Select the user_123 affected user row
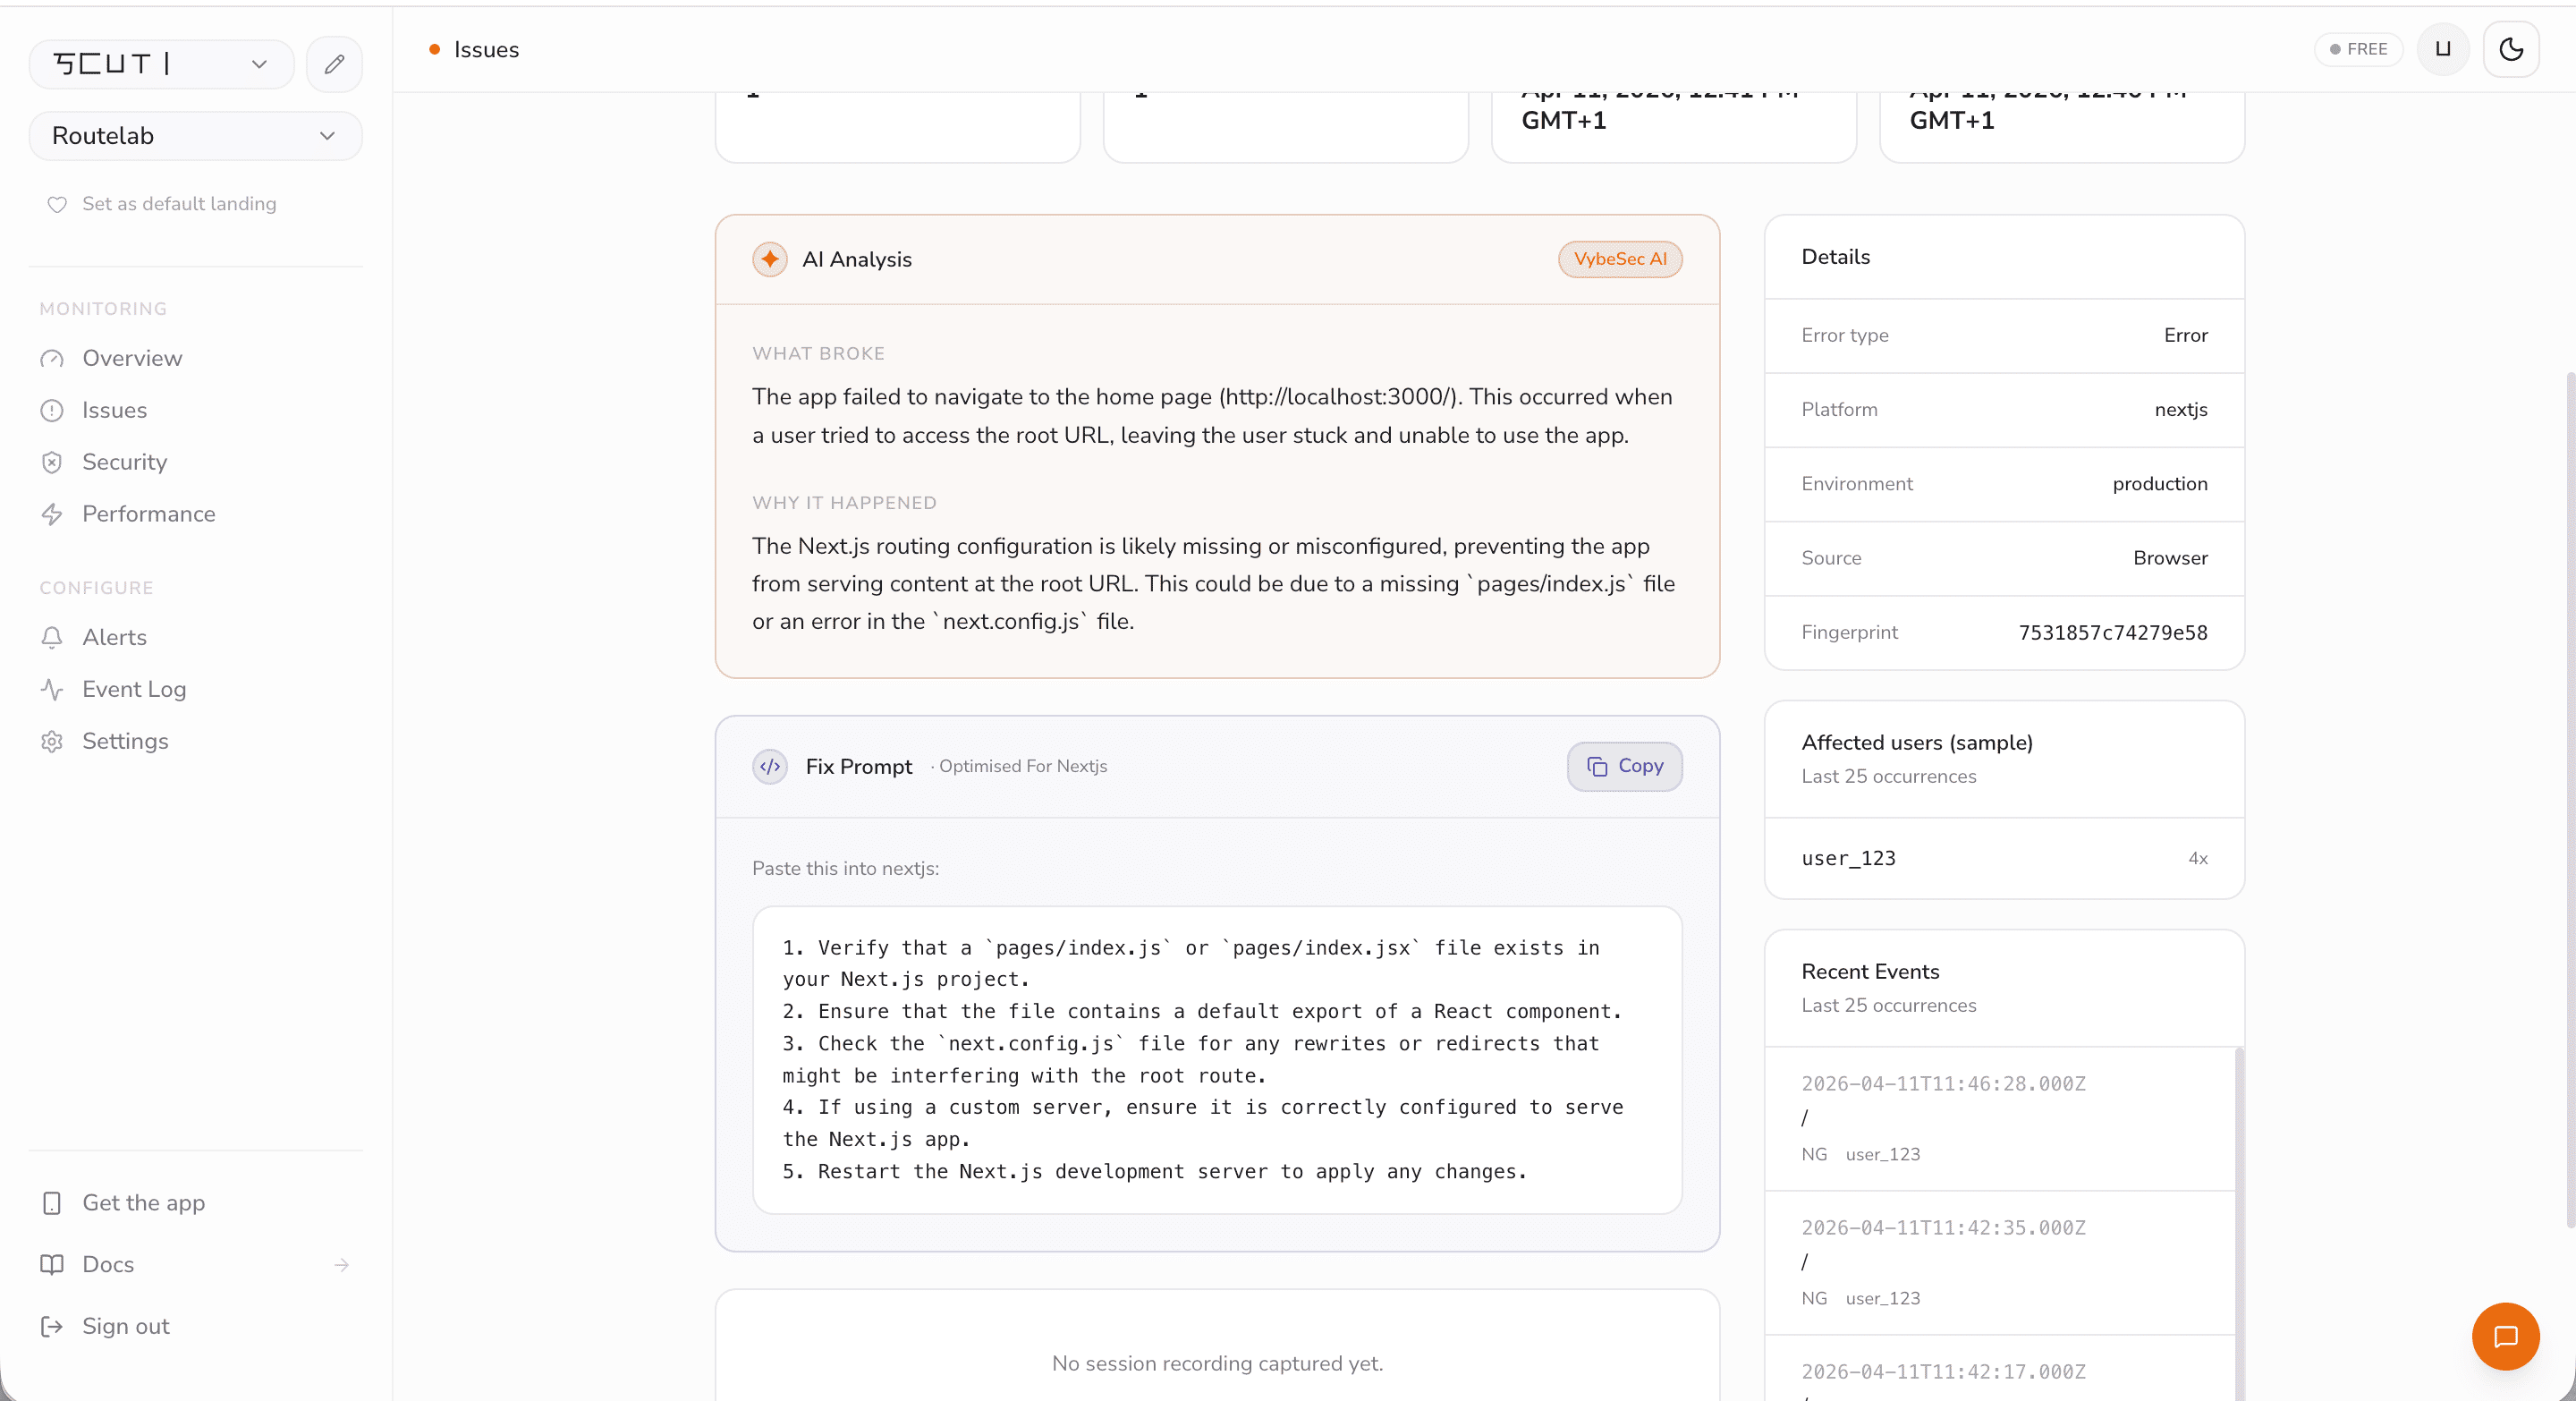This screenshot has height=1401, width=2576. click(x=2004, y=859)
